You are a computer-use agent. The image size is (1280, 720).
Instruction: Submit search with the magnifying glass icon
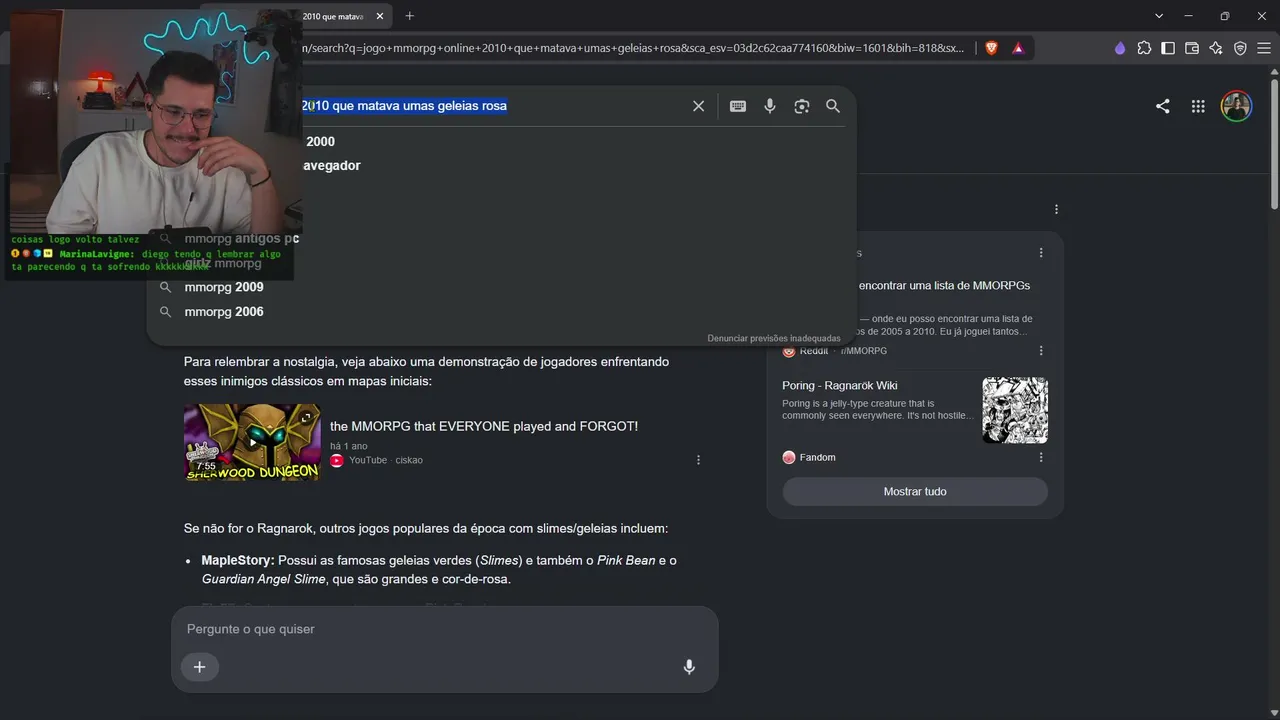(833, 106)
